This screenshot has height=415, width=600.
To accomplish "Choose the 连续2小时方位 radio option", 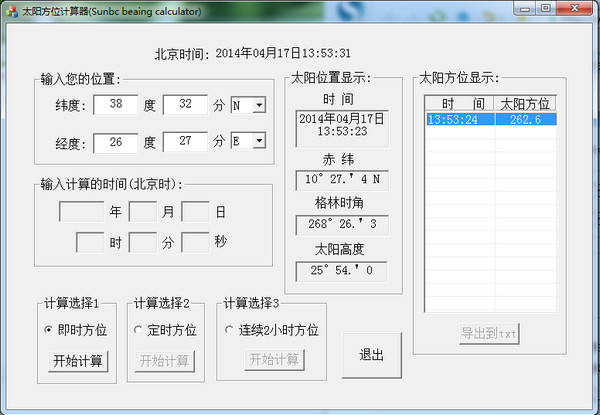I will tap(229, 329).
